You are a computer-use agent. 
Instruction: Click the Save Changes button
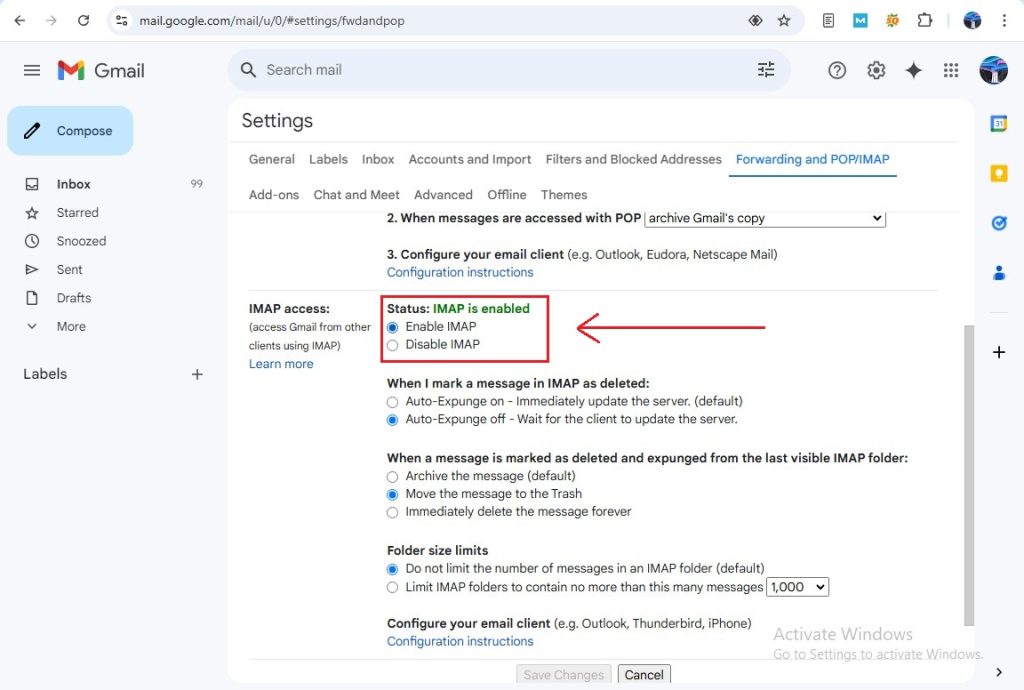(x=564, y=675)
